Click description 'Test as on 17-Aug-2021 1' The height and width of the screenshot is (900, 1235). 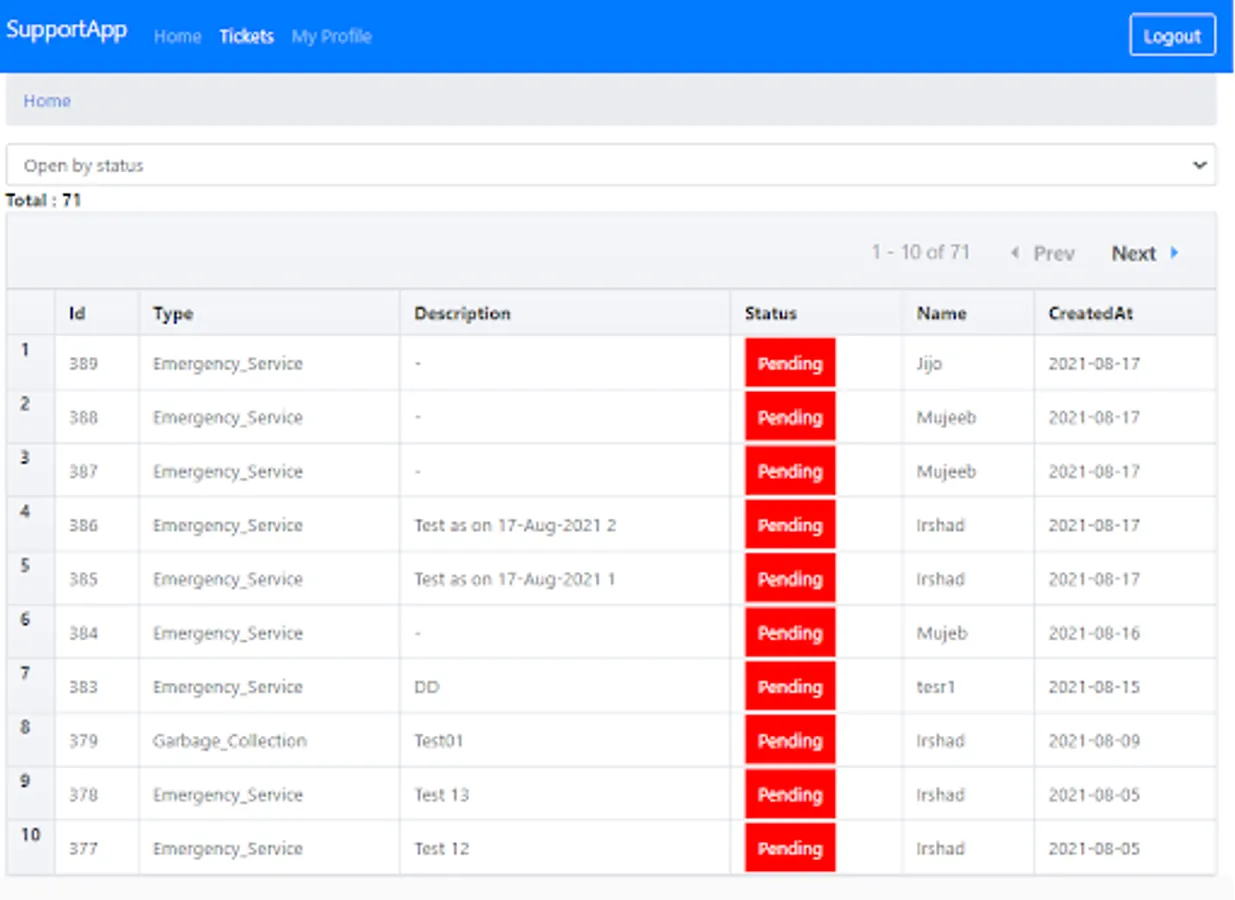tap(515, 580)
